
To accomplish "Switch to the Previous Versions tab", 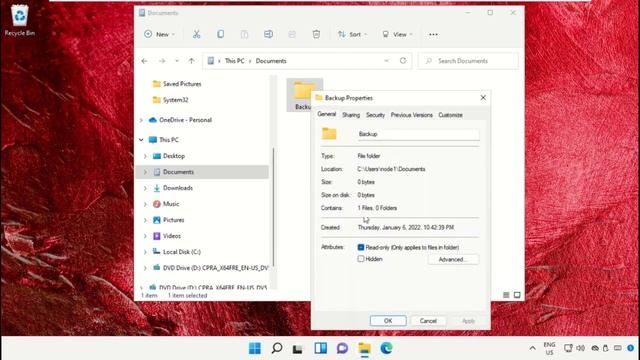I will click(x=411, y=115).
